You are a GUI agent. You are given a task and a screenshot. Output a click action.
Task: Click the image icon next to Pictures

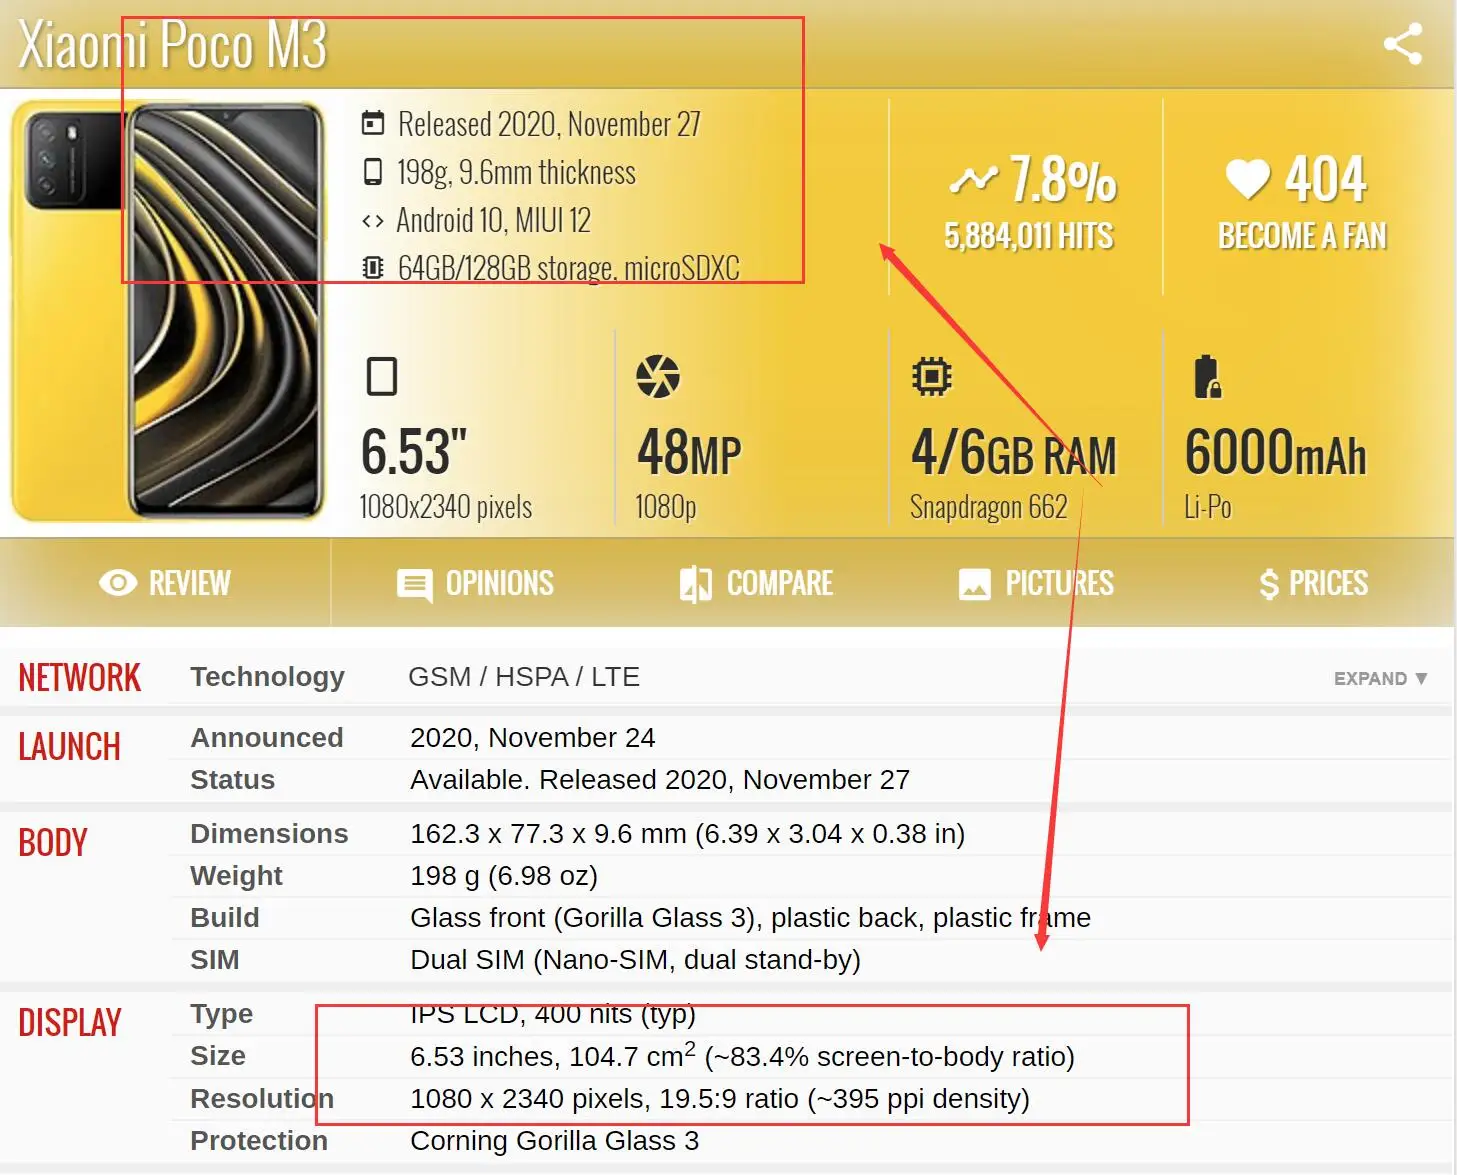click(x=975, y=584)
